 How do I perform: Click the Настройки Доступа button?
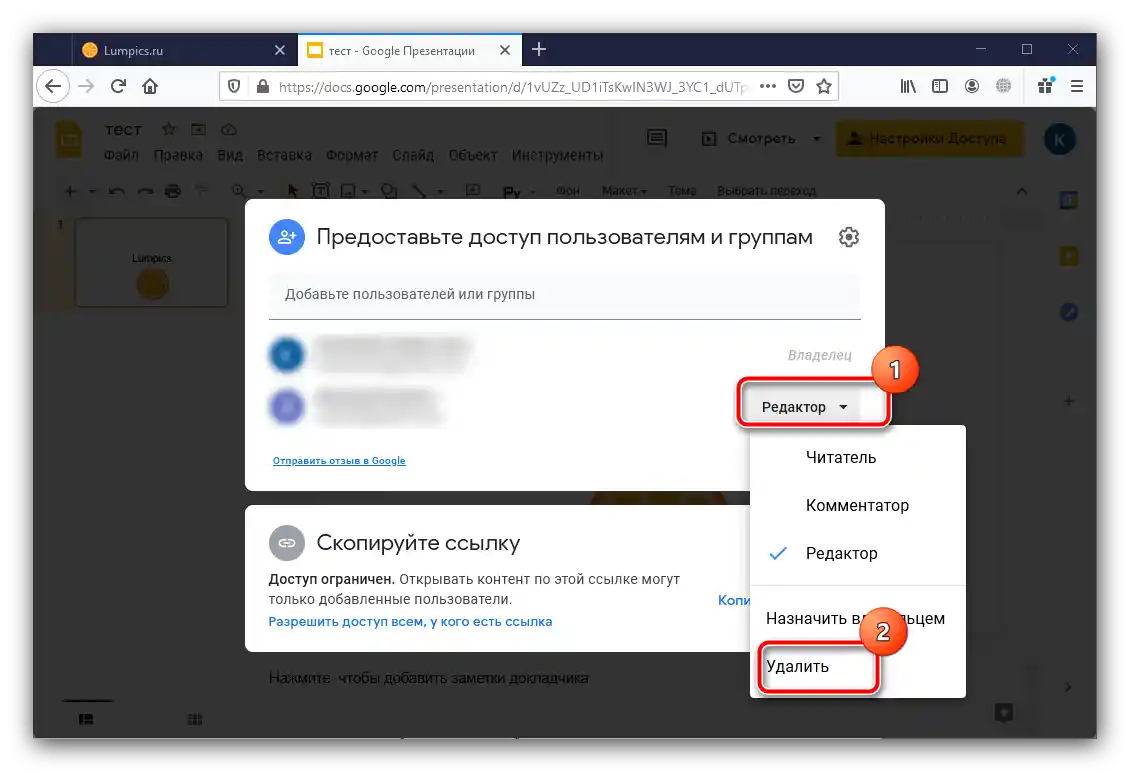click(929, 138)
